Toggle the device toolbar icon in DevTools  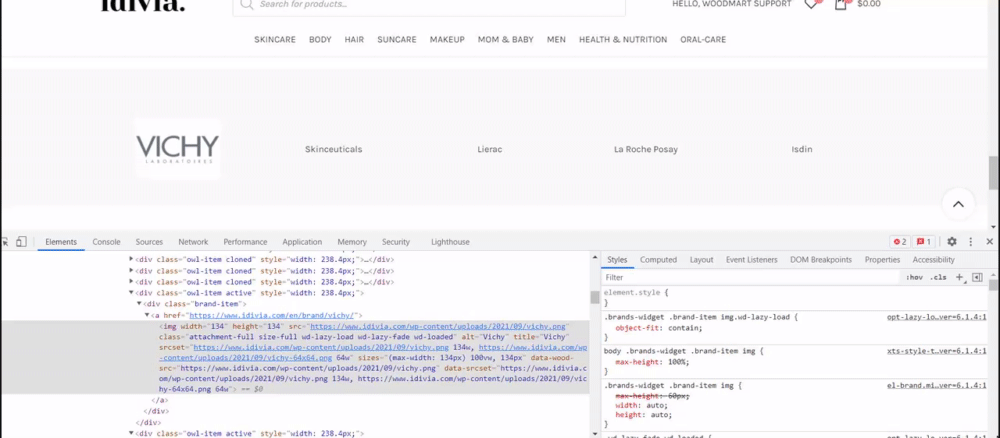point(21,242)
